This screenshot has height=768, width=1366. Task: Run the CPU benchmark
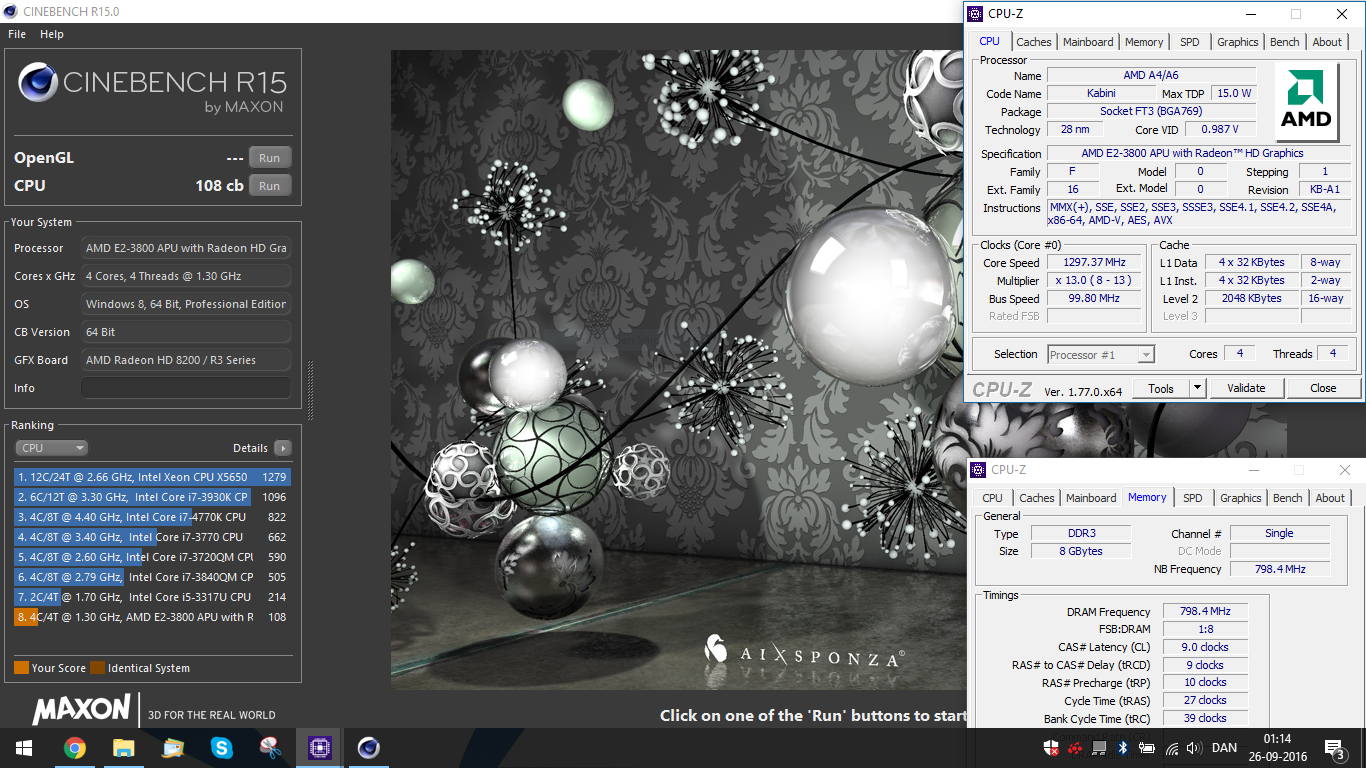270,186
